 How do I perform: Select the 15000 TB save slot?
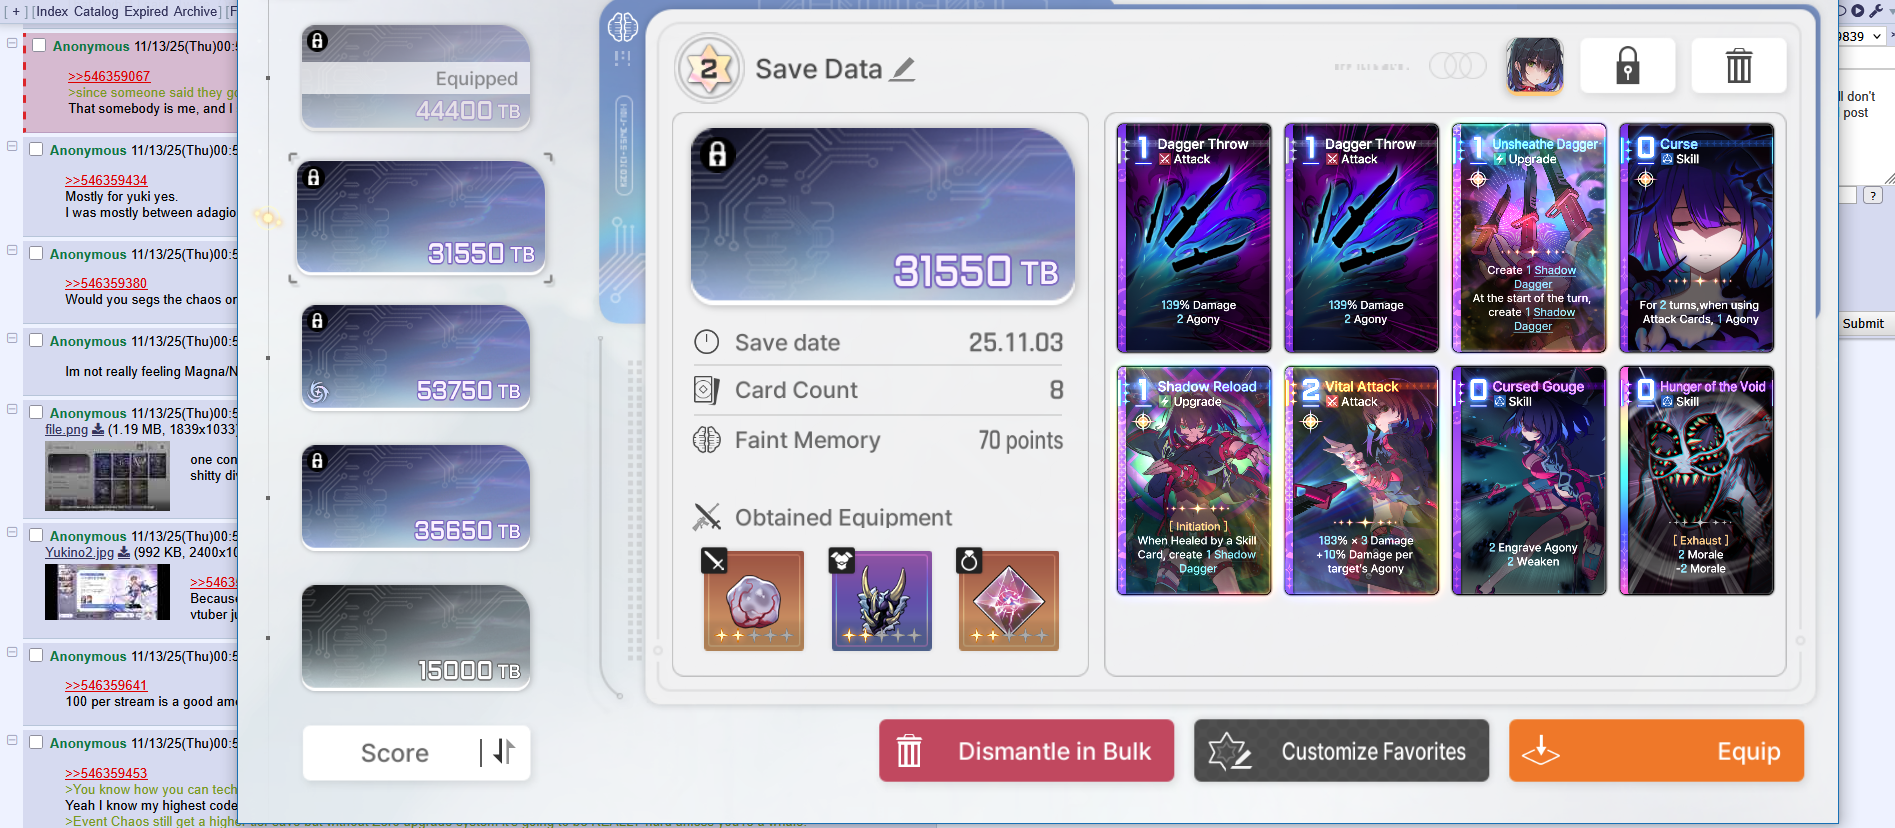click(415, 637)
